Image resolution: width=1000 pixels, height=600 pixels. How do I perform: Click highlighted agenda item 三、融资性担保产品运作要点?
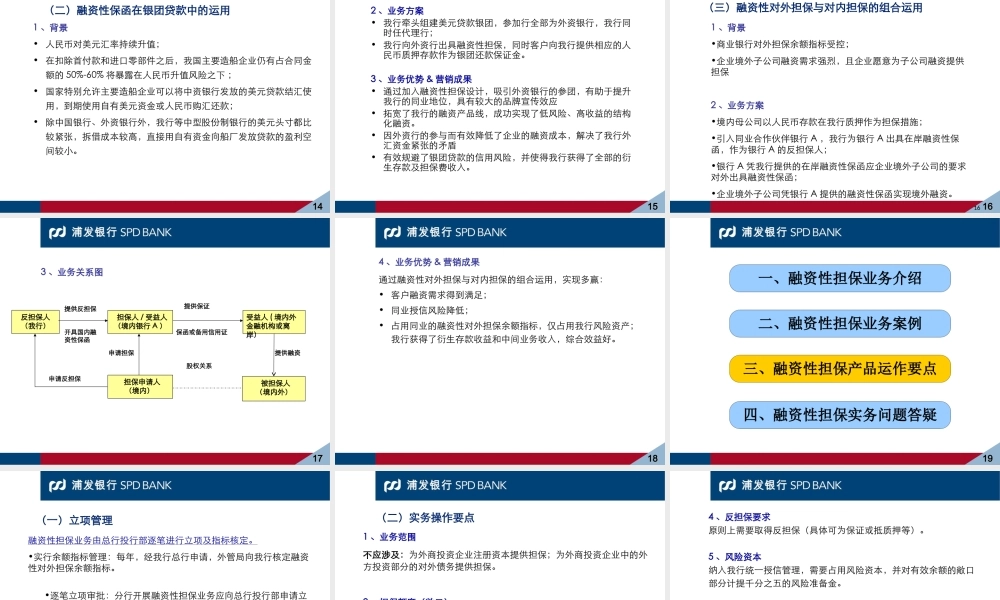[x=839, y=369]
